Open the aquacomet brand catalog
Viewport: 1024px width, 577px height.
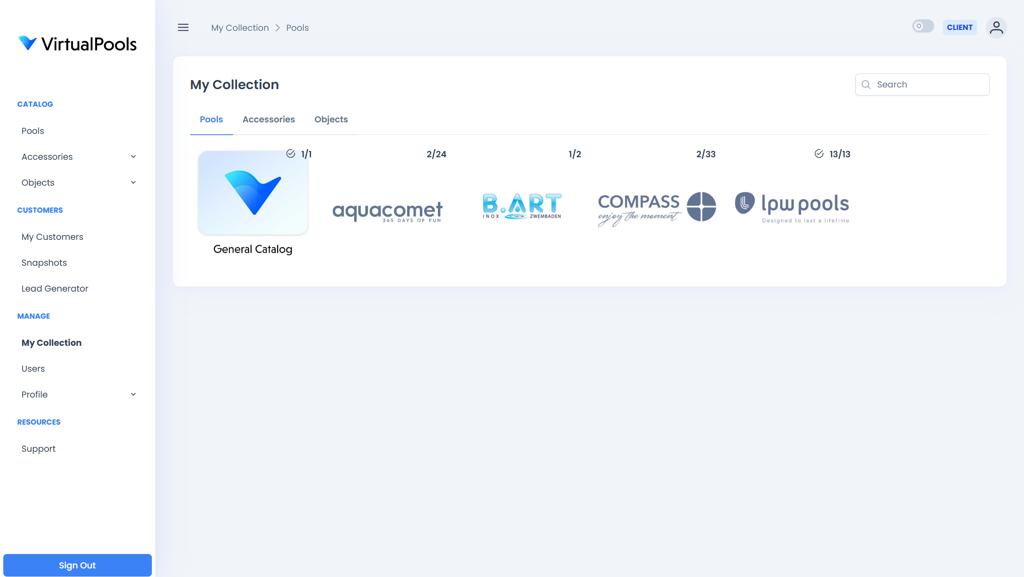(387, 211)
